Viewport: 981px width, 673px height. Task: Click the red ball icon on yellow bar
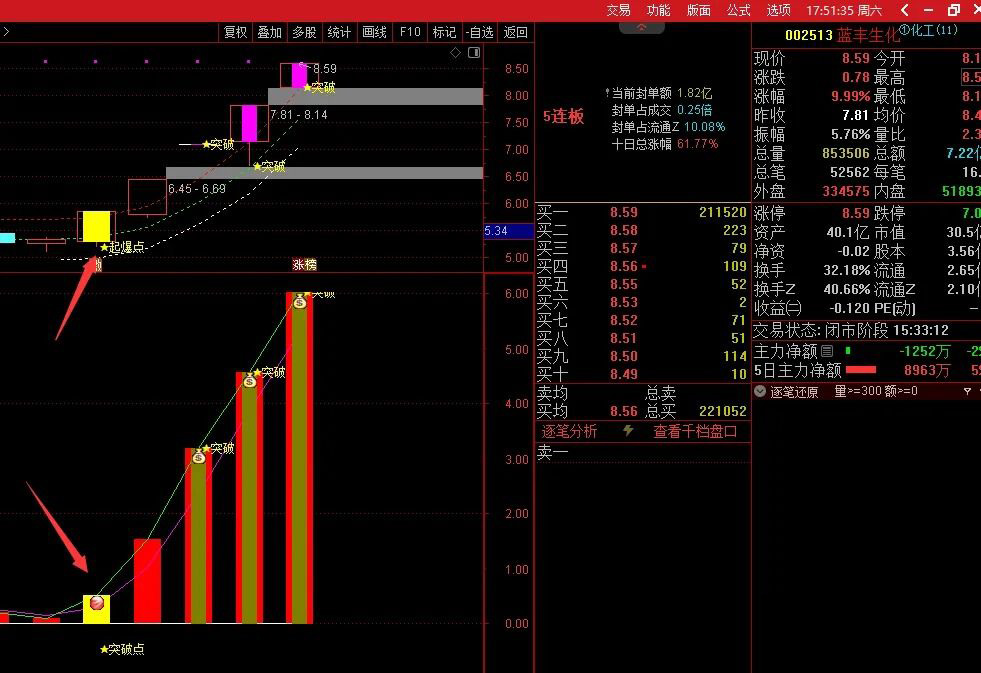click(x=96, y=603)
